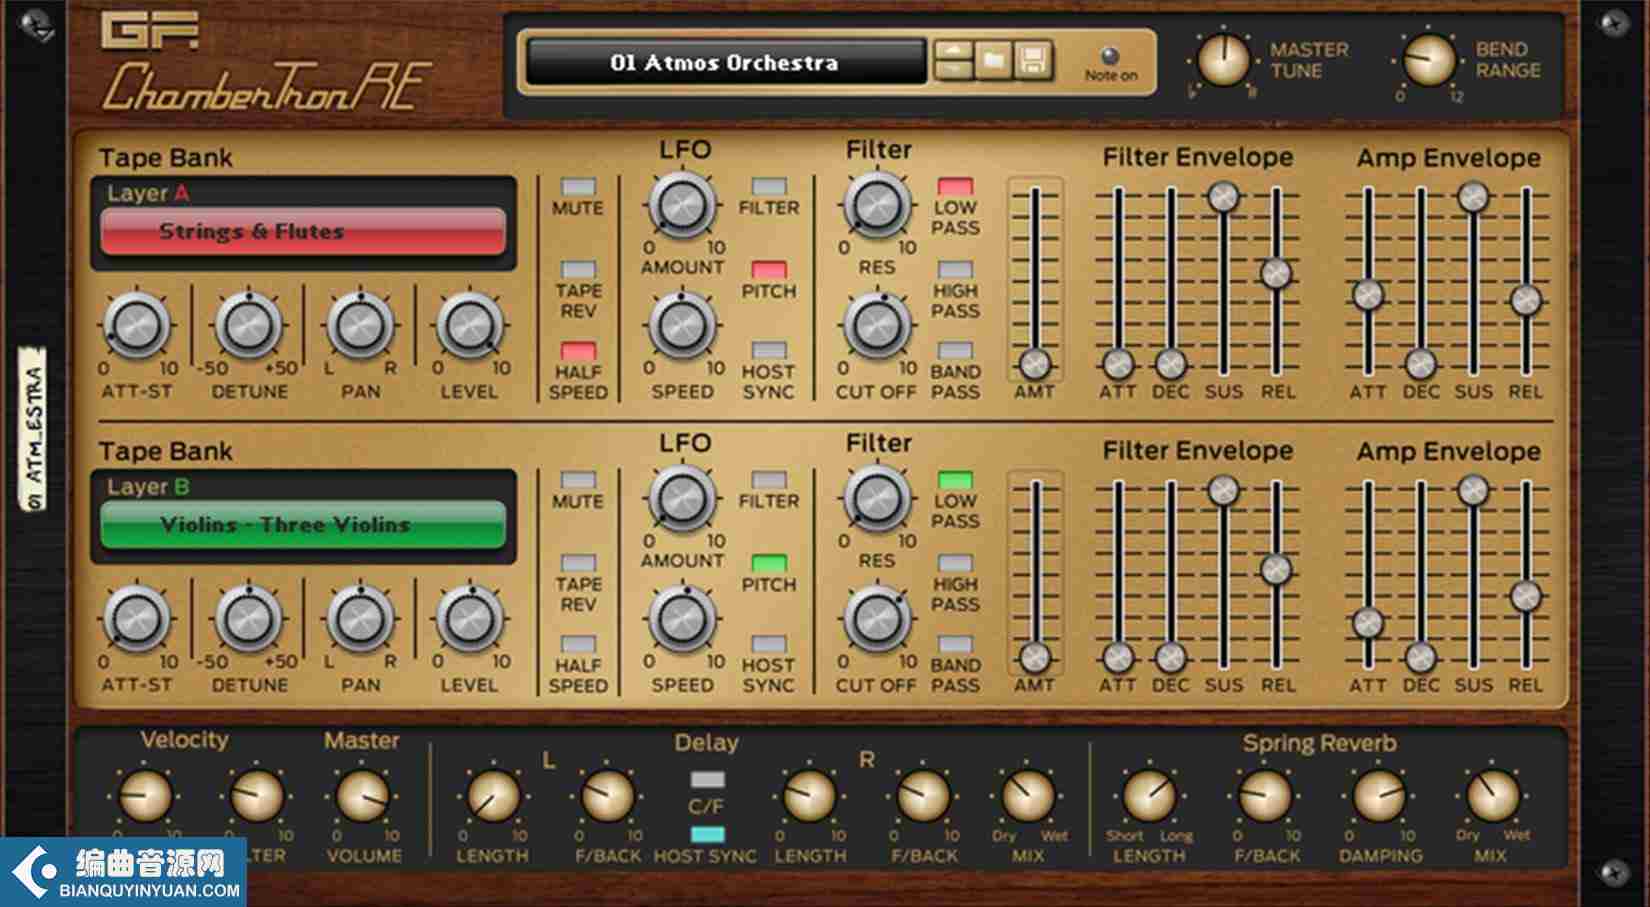The width and height of the screenshot is (1650, 907).
Task: Click Layer B filter Cut Off knob
Action: point(877,619)
